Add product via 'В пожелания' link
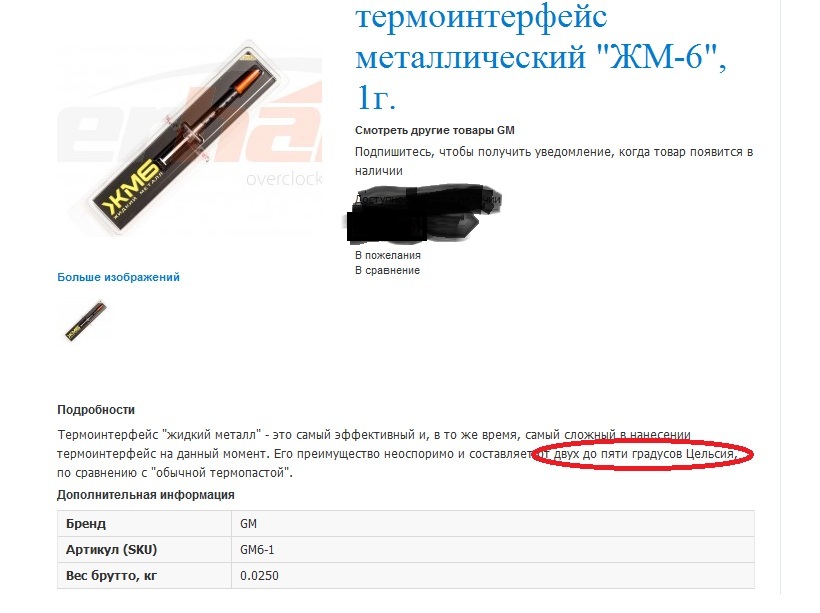This screenshot has width=820, height=613. (x=388, y=255)
